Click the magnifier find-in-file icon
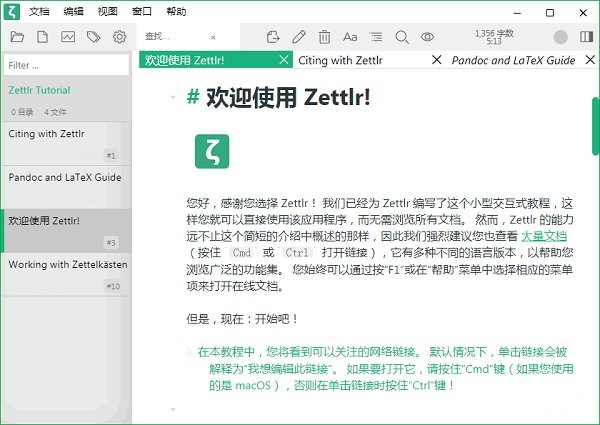The height and width of the screenshot is (425, 600). (402, 37)
